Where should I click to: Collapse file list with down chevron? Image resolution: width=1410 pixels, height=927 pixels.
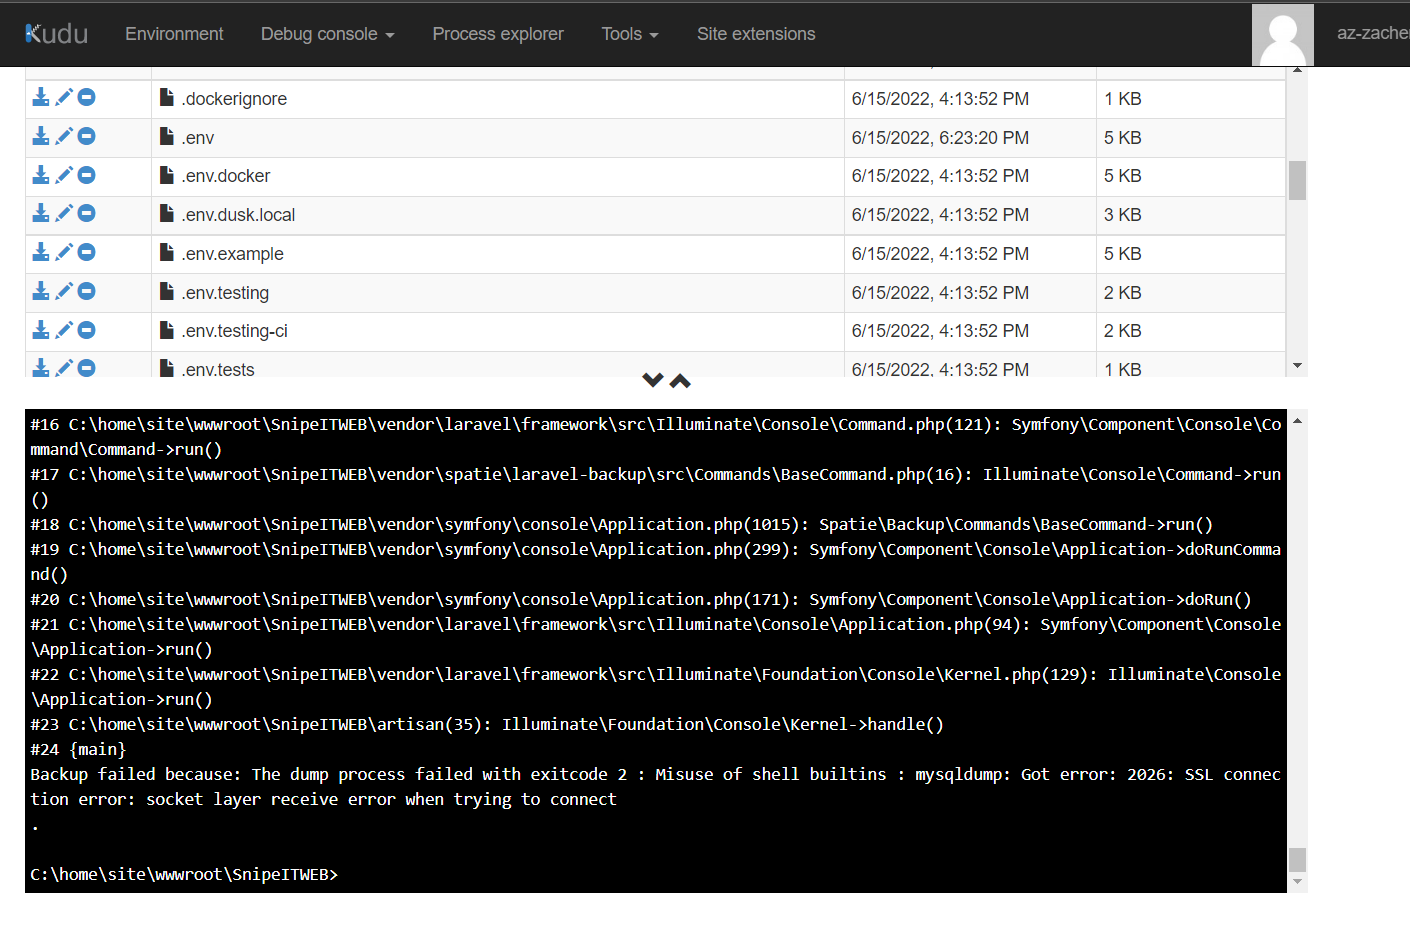pyautogui.click(x=653, y=380)
